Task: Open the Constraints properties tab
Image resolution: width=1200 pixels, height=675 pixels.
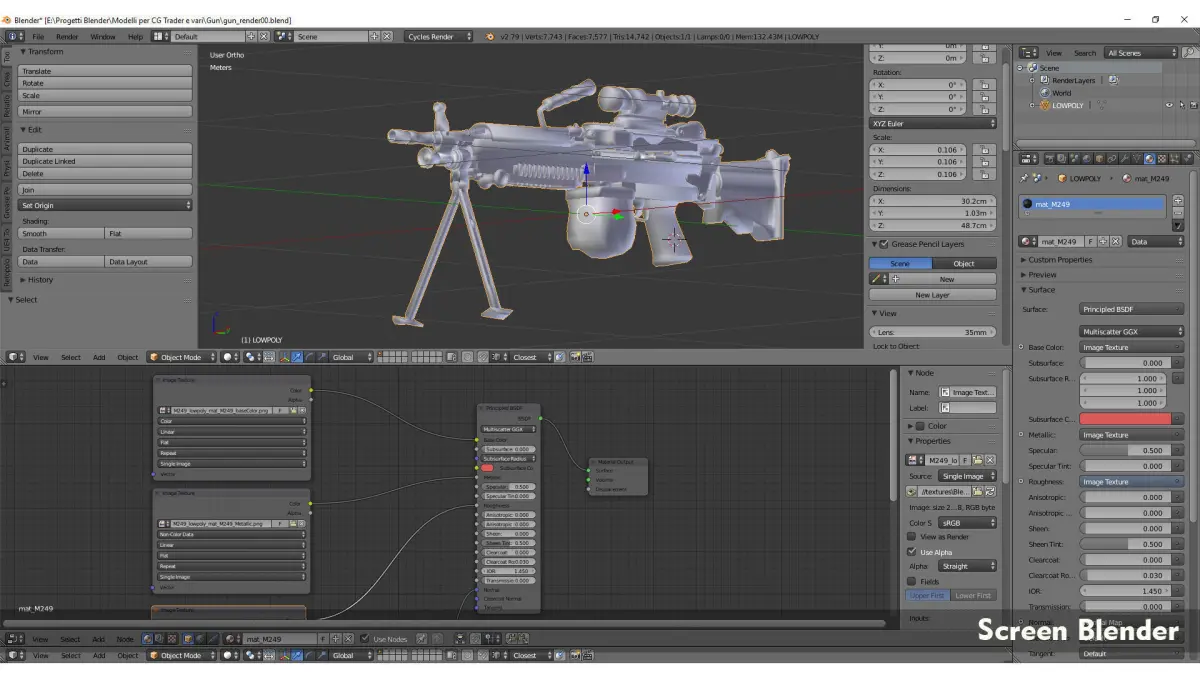Action: (1112, 158)
